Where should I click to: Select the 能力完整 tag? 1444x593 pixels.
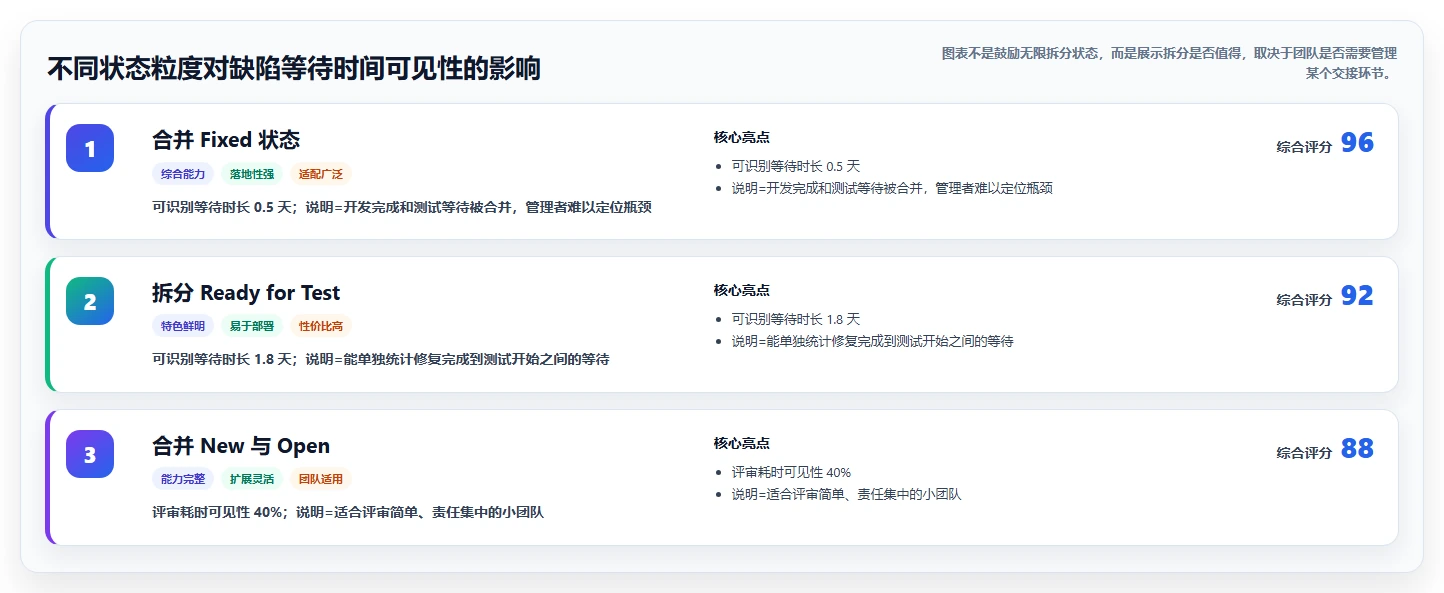(x=183, y=479)
